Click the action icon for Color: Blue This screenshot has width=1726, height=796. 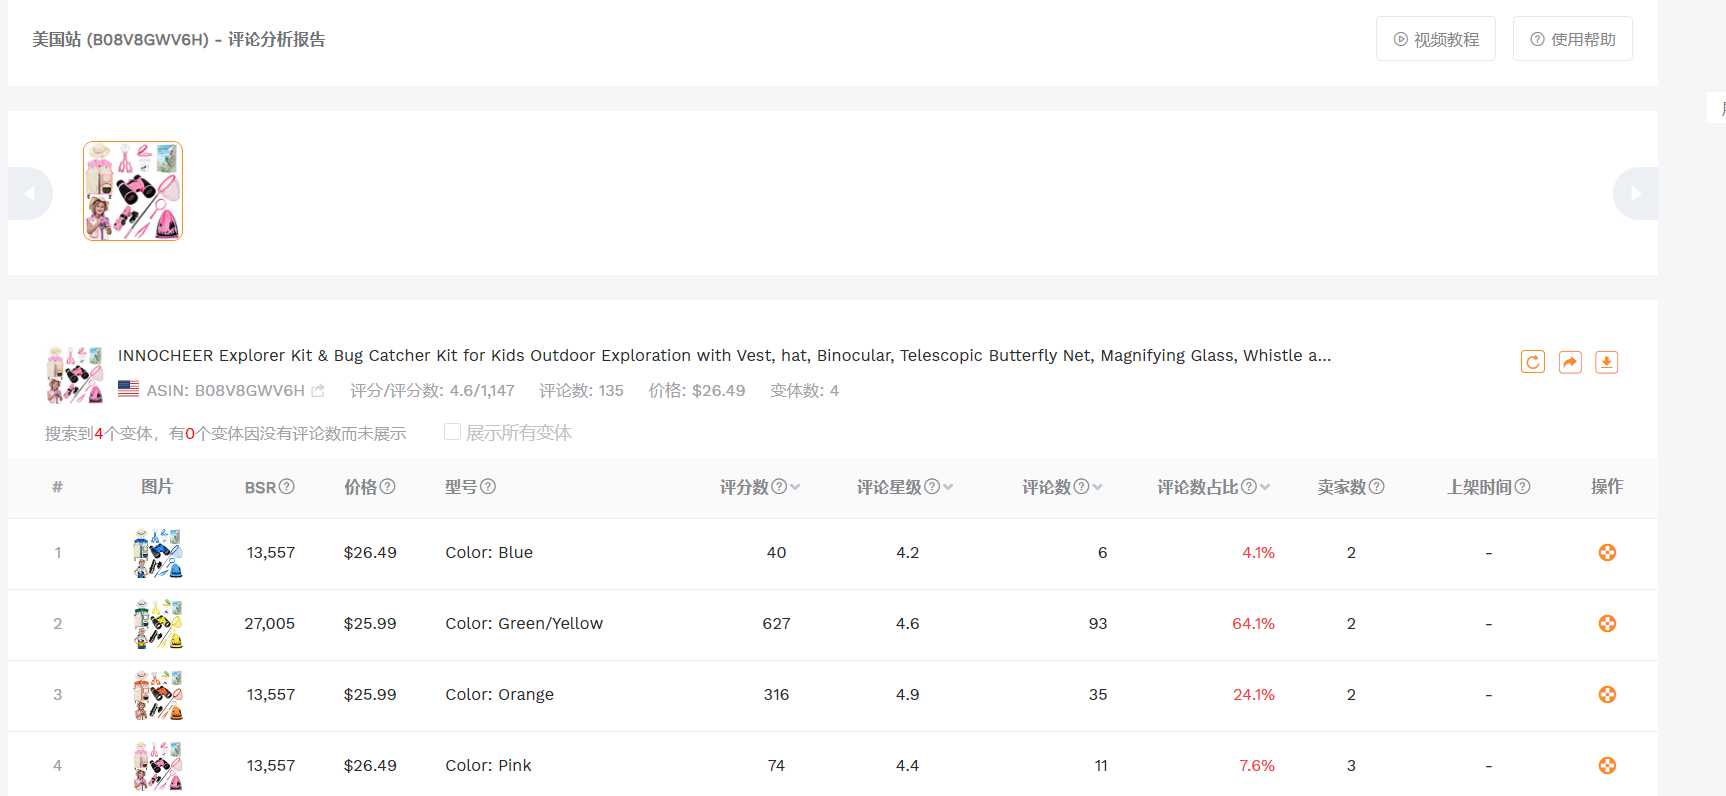point(1607,553)
